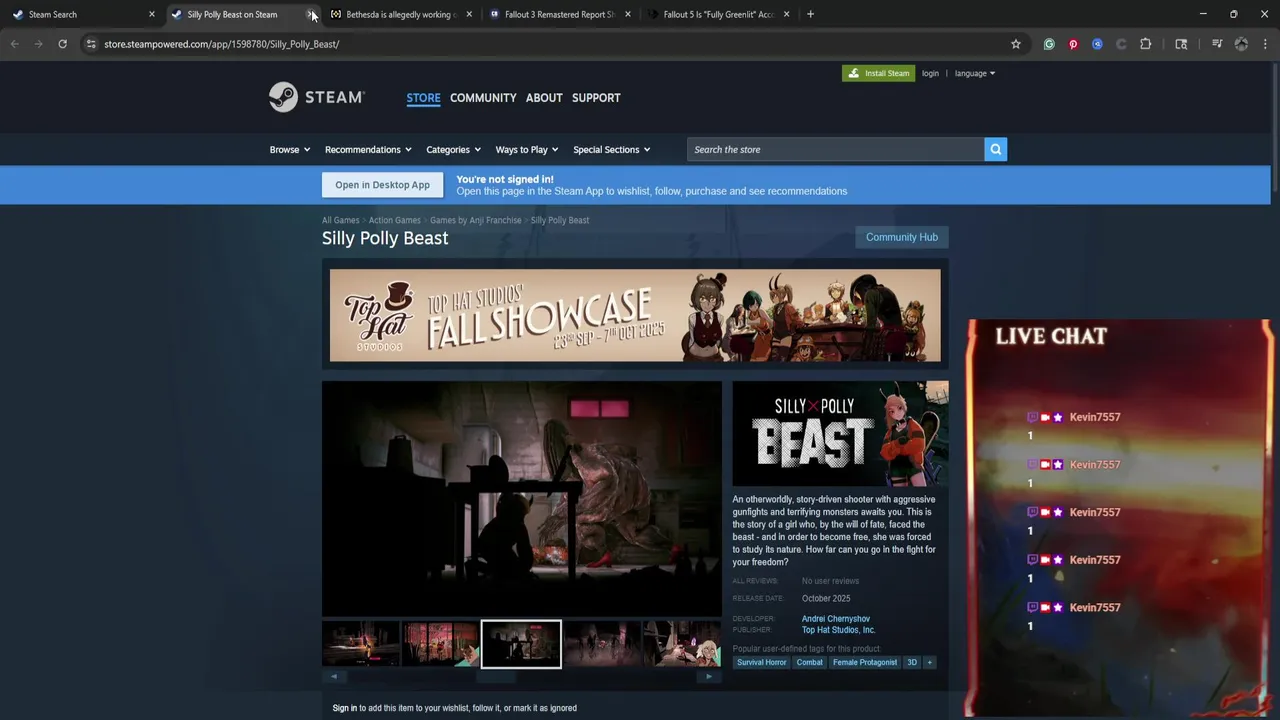Click the login link
The image size is (1280, 720).
pos(930,73)
